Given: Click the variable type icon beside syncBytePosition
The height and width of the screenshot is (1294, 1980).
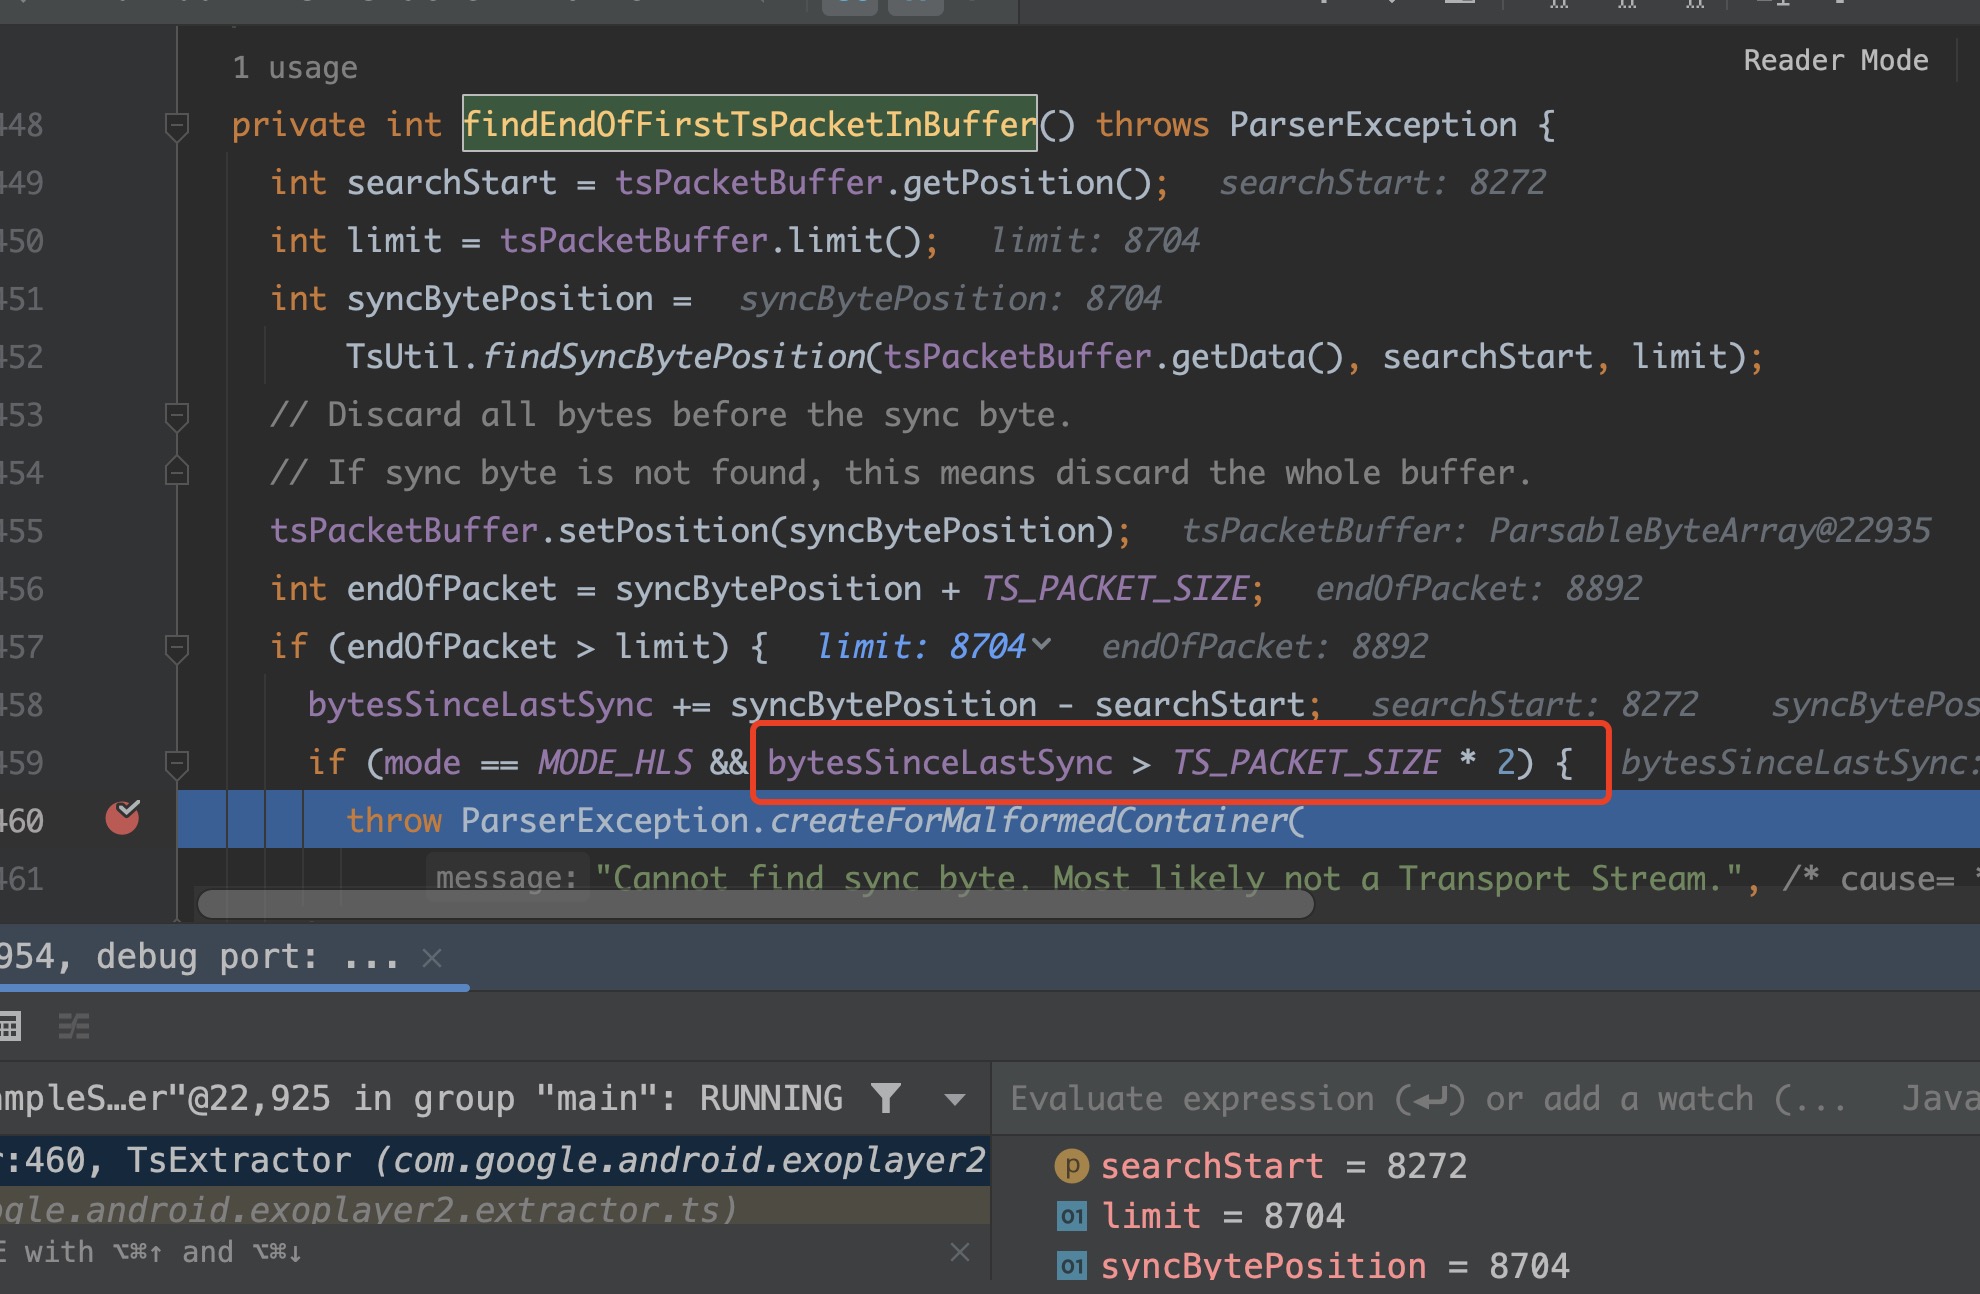Looking at the screenshot, I should pyautogui.click(x=1071, y=1266).
